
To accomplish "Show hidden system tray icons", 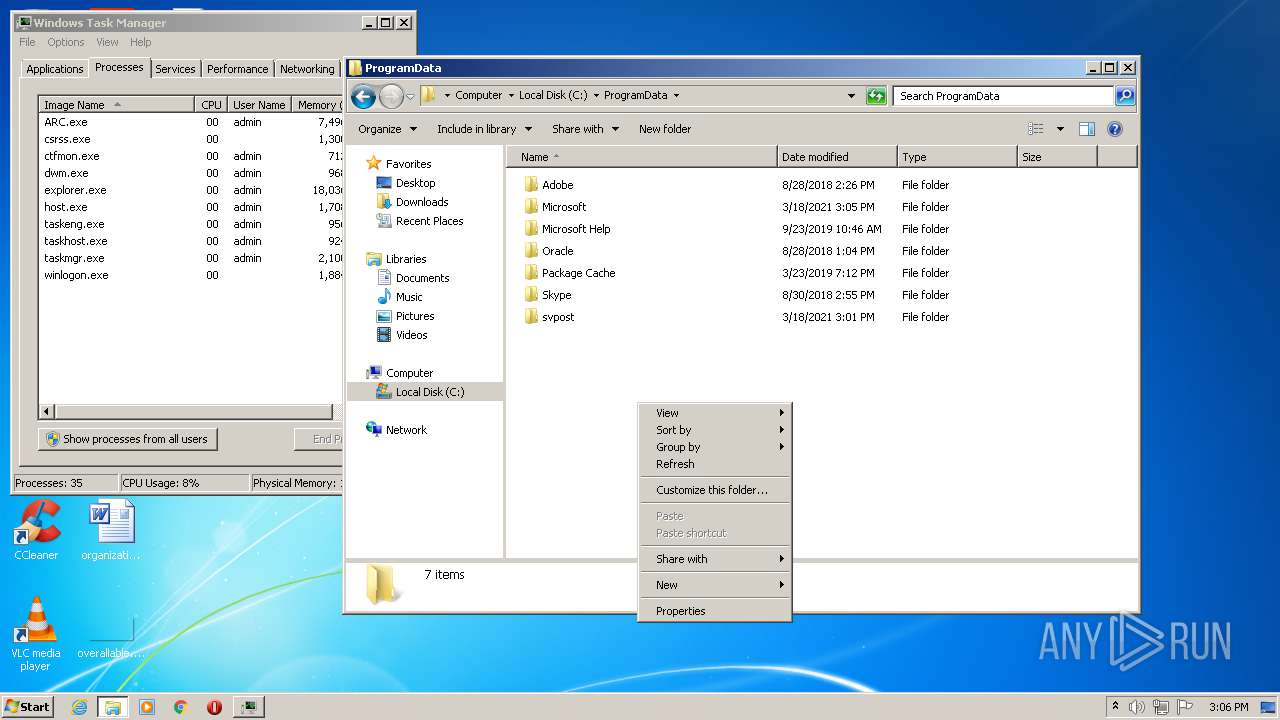I will click(1116, 707).
